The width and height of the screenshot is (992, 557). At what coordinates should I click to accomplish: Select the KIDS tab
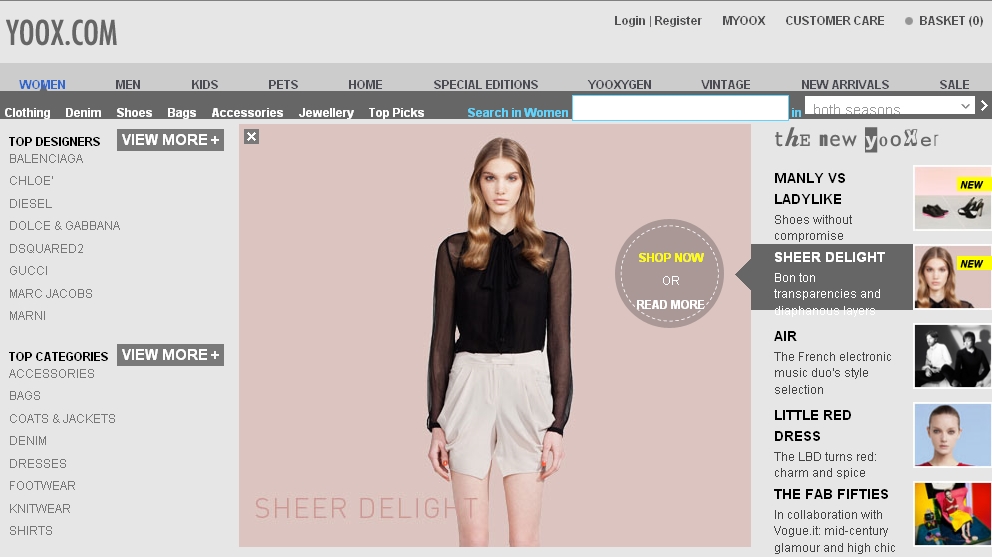[x=204, y=85]
